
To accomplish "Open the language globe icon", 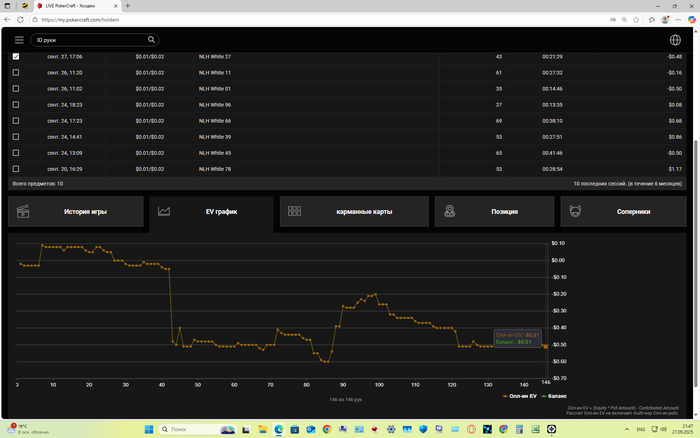I will (675, 40).
